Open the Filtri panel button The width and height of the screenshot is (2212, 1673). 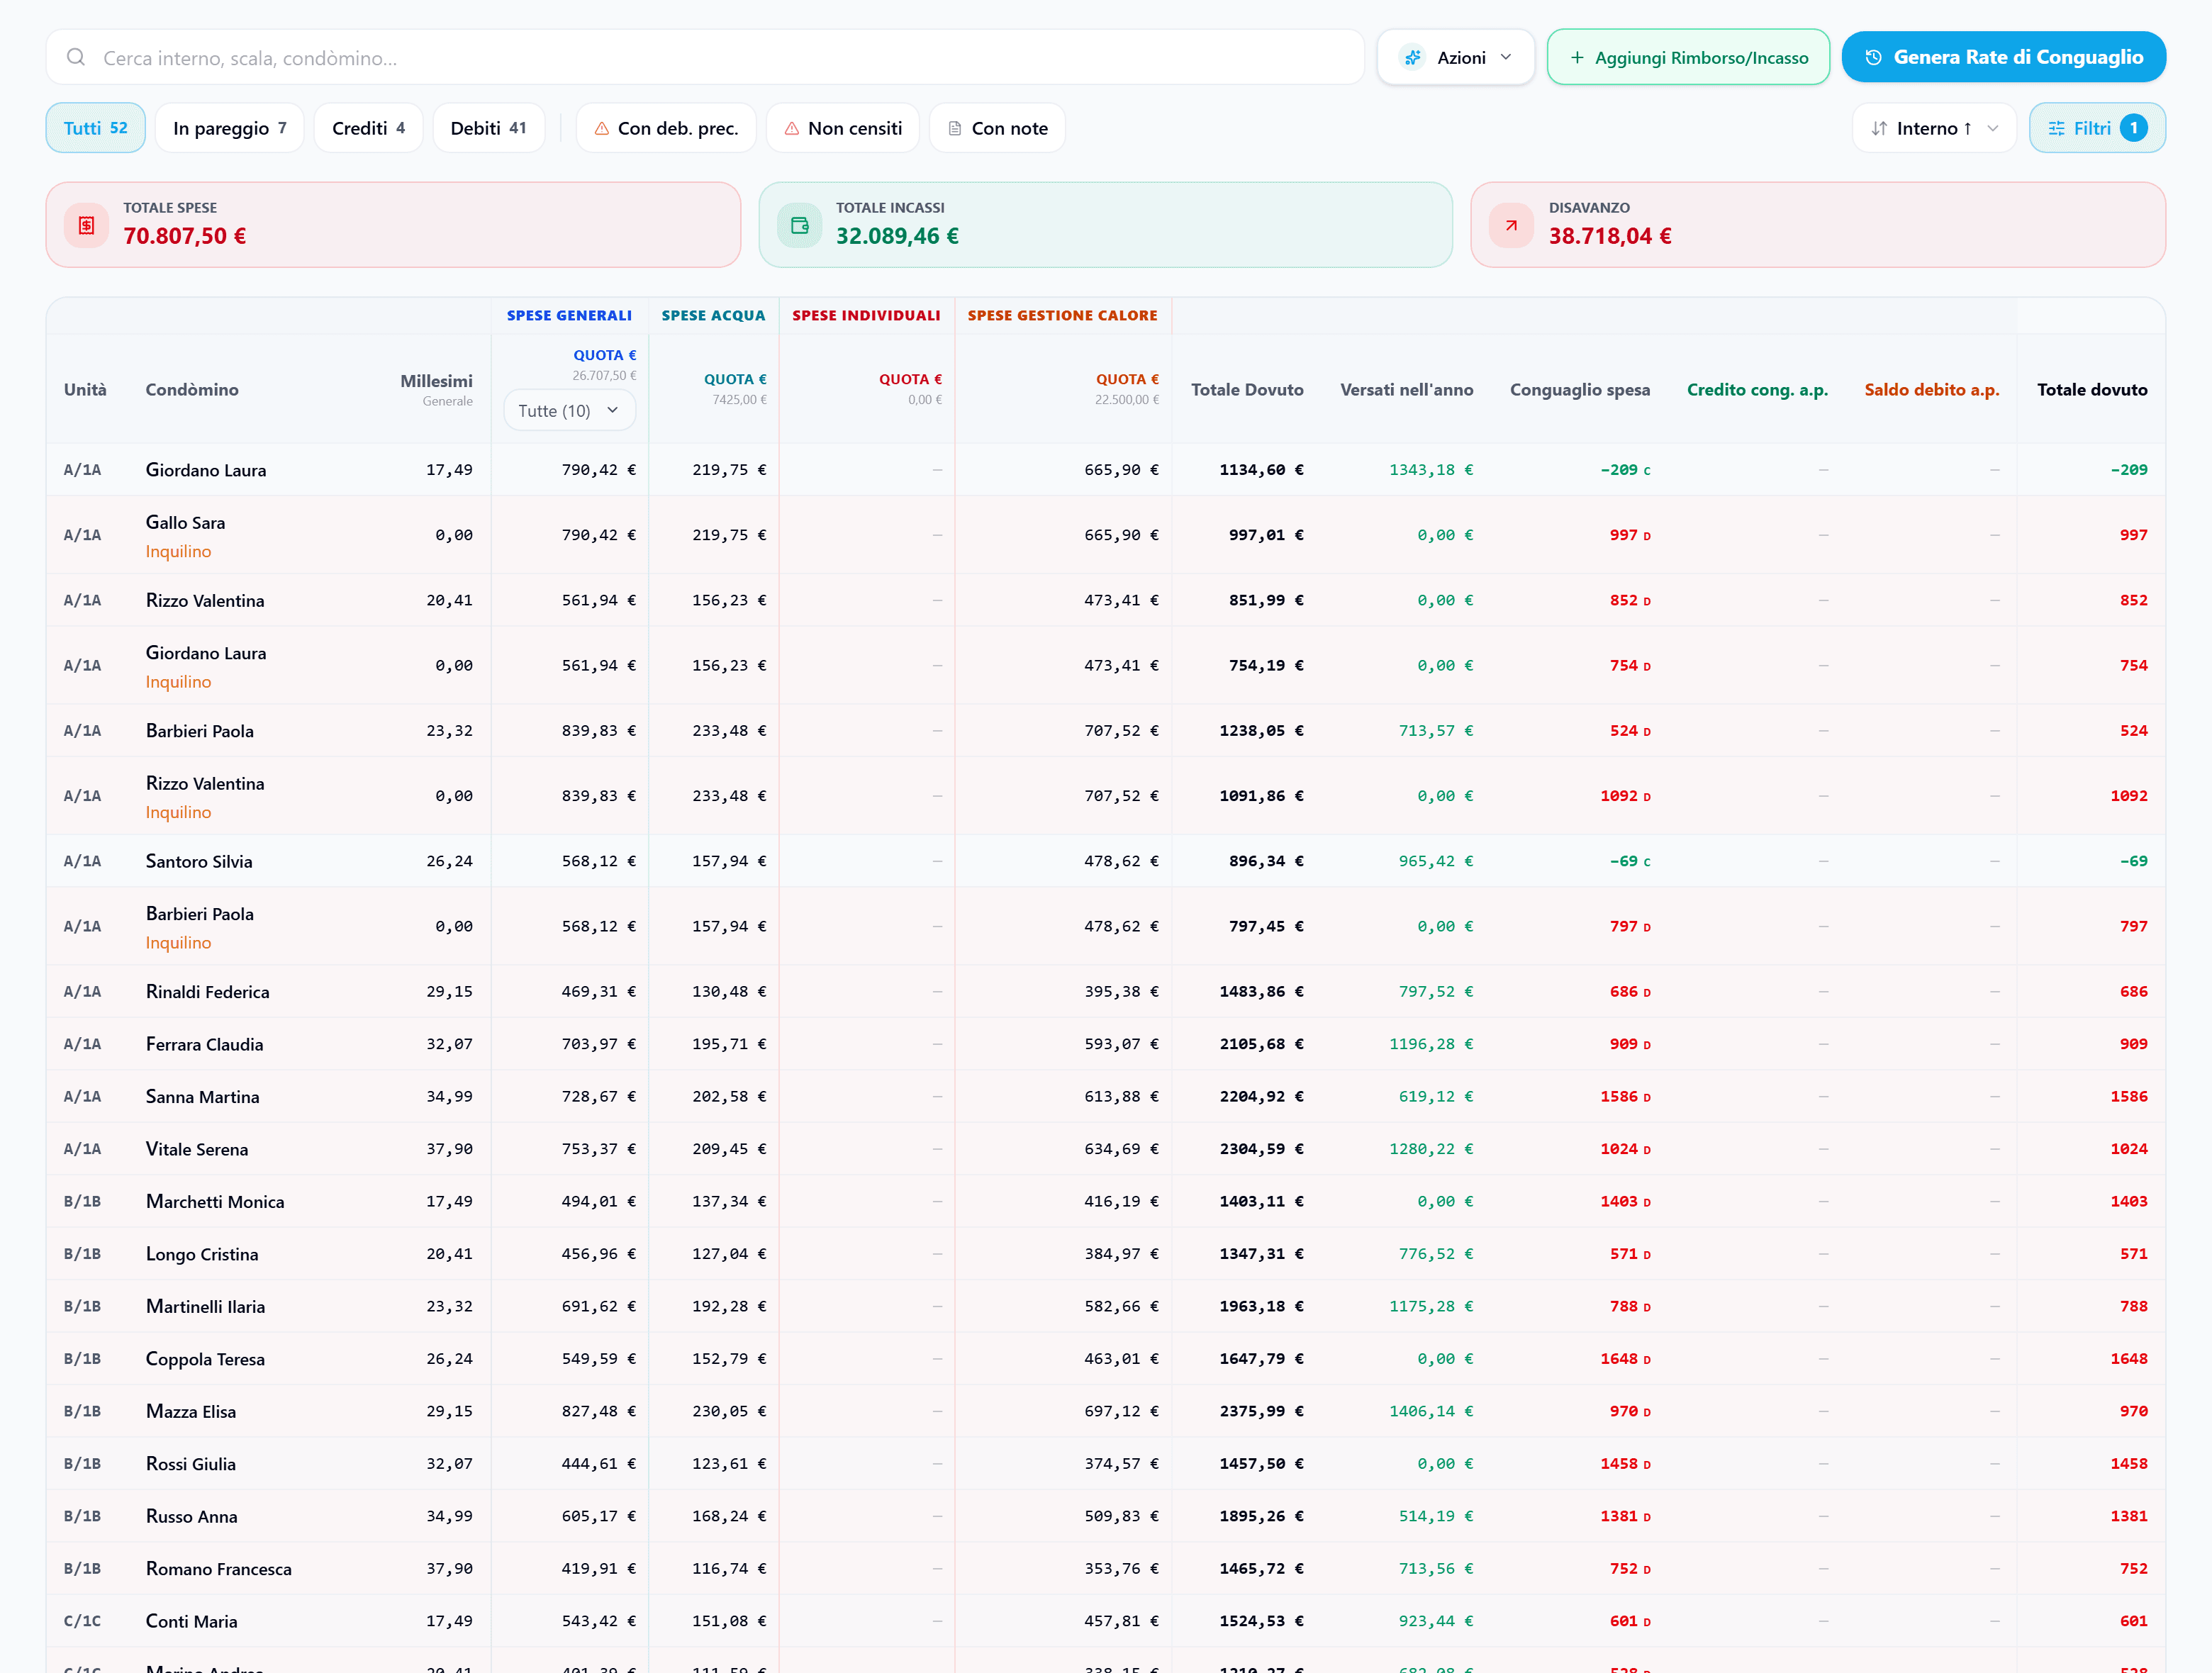coord(2097,128)
